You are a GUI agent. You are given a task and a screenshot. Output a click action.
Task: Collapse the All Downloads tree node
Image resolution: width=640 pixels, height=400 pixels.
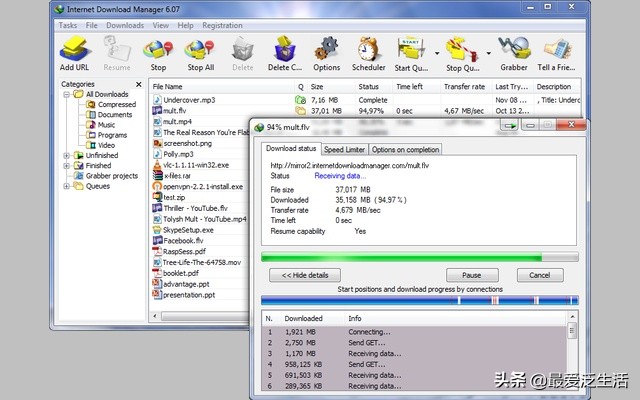pos(67,95)
